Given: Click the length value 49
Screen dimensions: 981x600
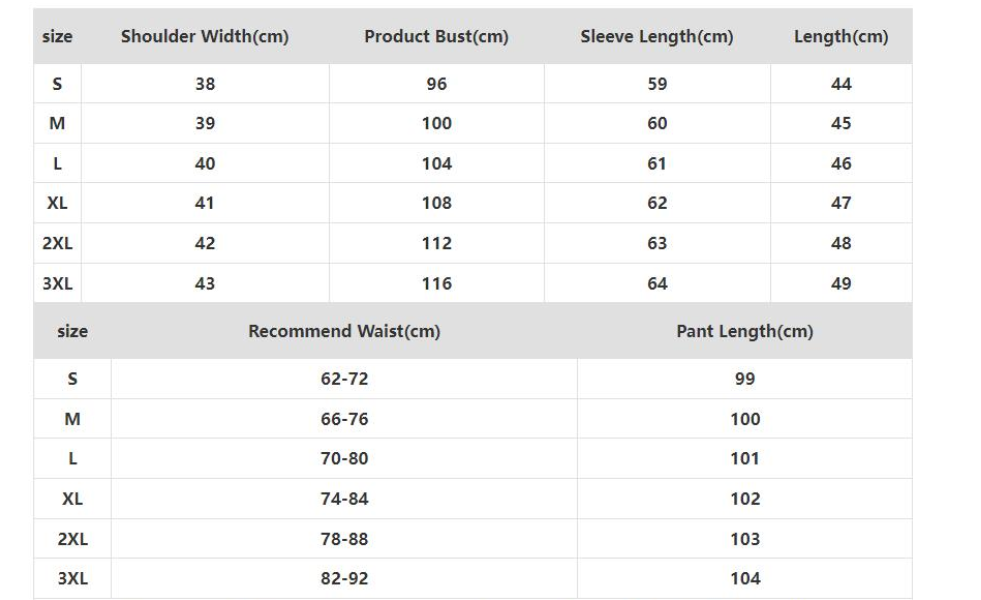Looking at the screenshot, I should click(x=841, y=283).
